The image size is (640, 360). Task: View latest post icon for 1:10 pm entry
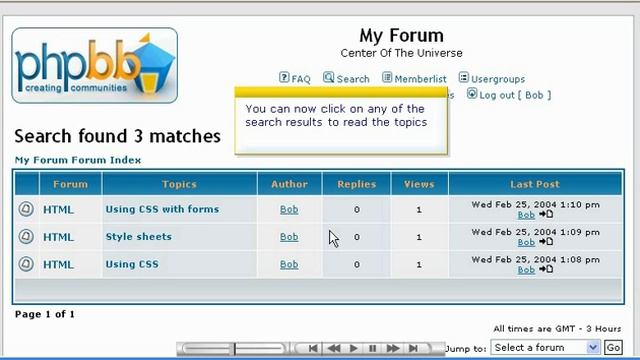[546, 214]
